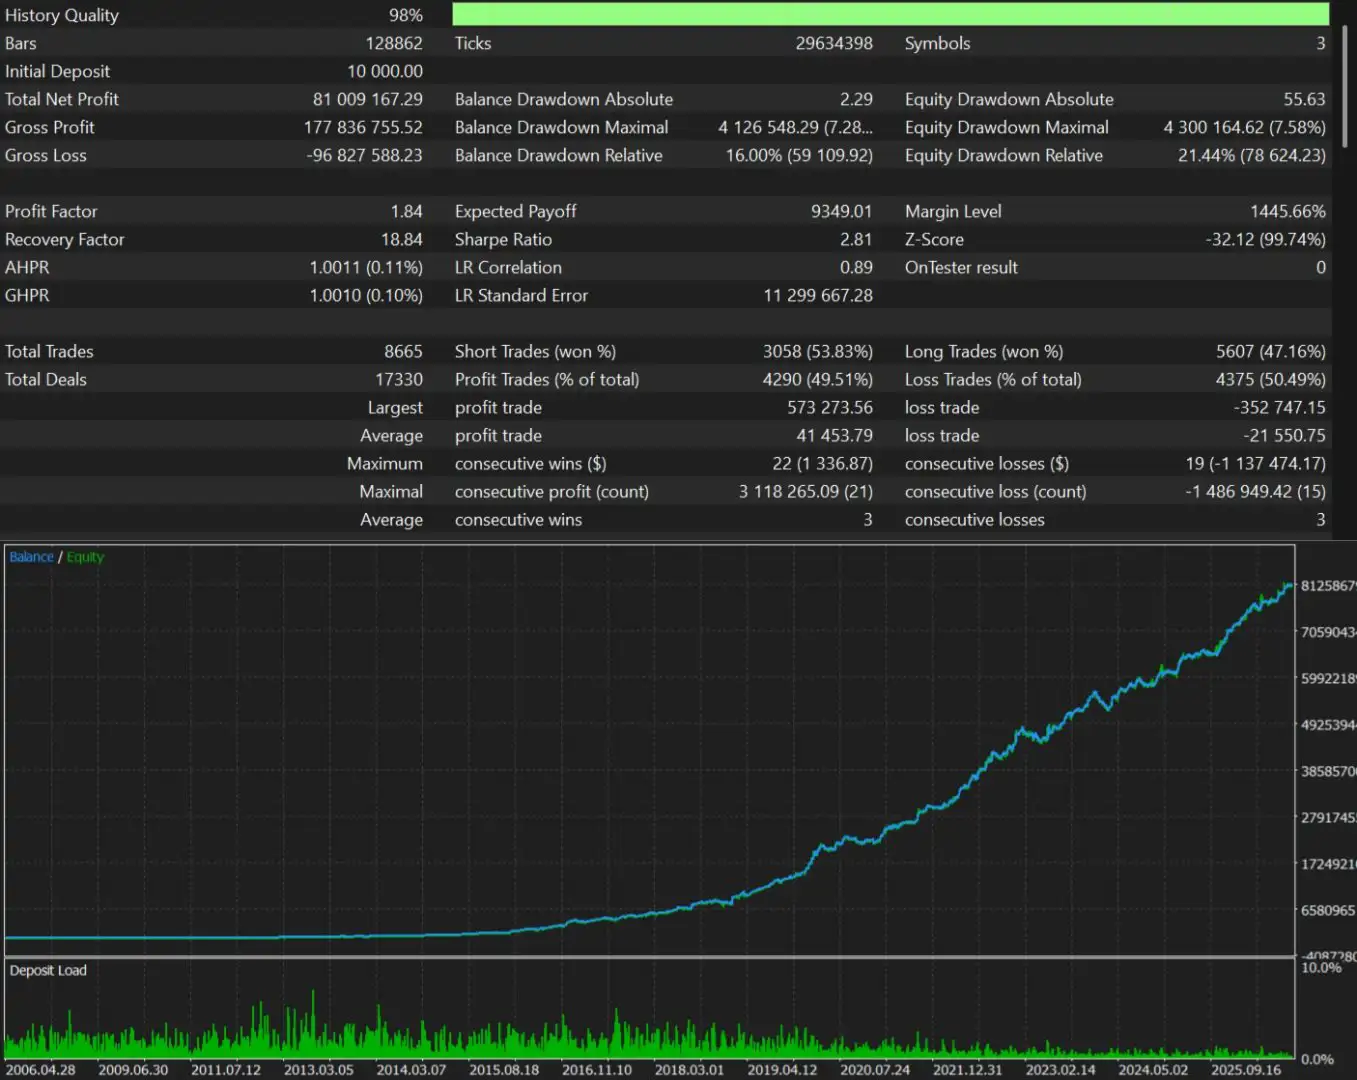The width and height of the screenshot is (1357, 1080).
Task: Select the green Equity legend label
Action: 85,557
